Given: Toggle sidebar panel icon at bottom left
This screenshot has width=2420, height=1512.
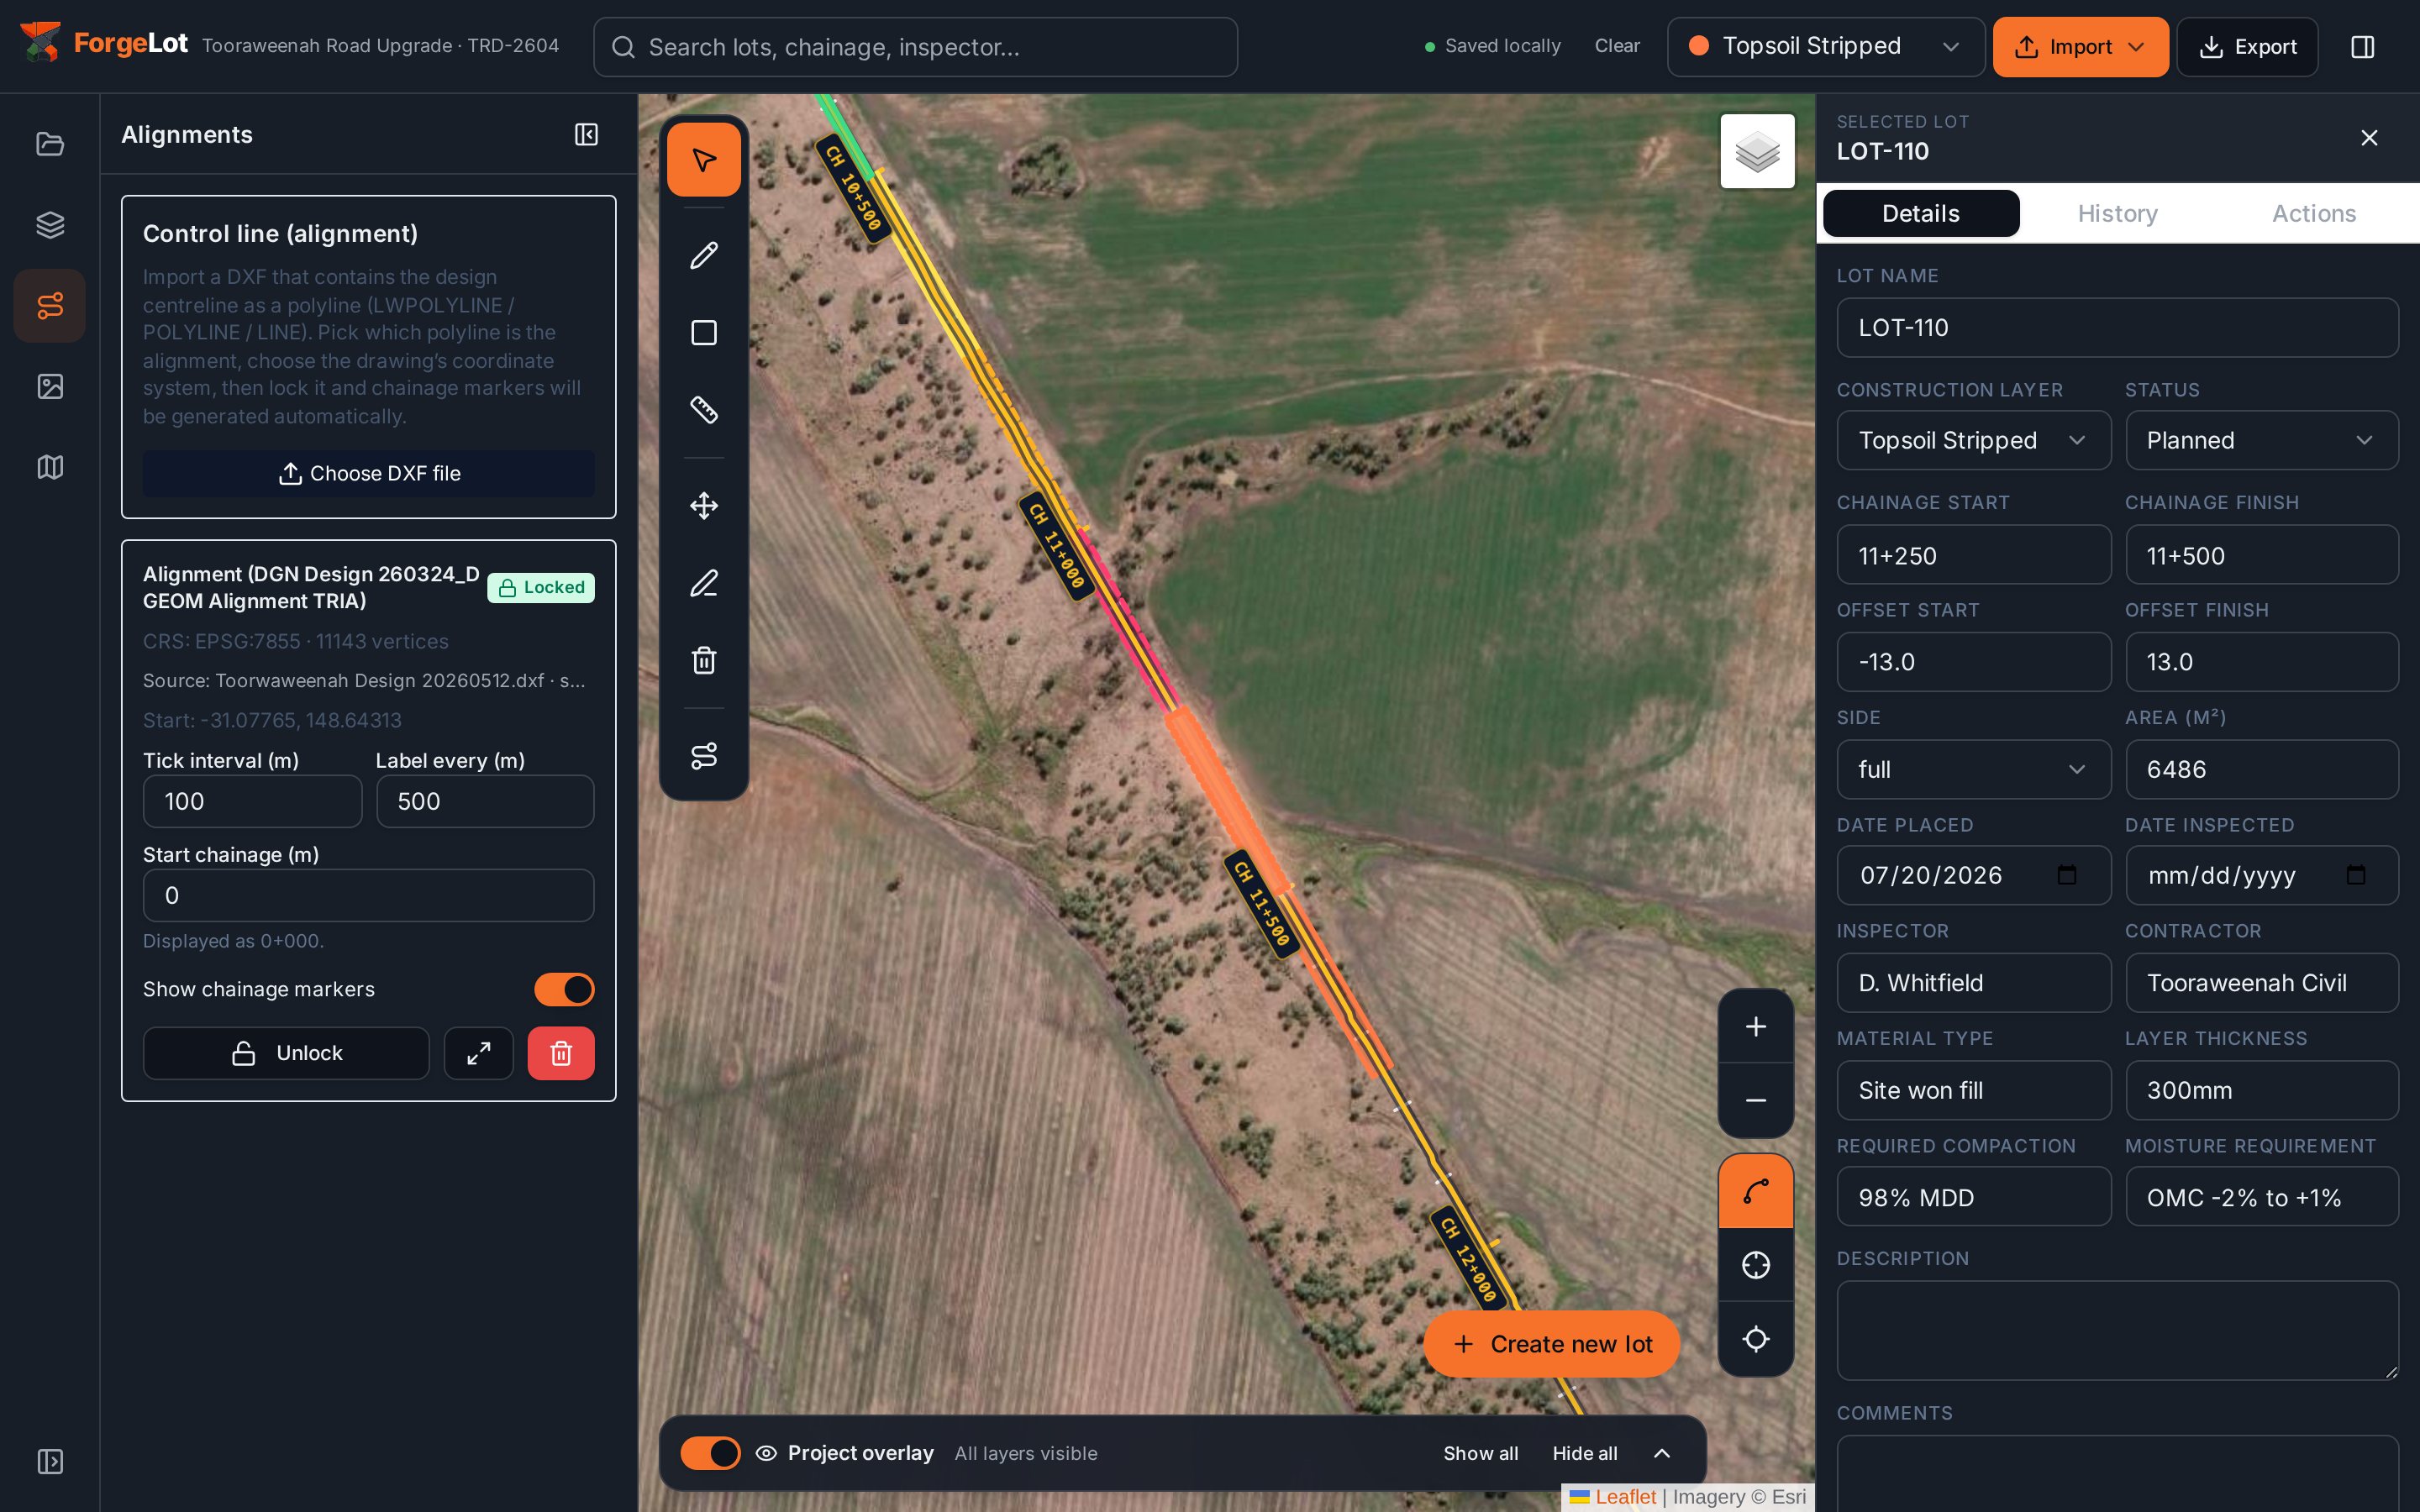Looking at the screenshot, I should (x=50, y=1461).
